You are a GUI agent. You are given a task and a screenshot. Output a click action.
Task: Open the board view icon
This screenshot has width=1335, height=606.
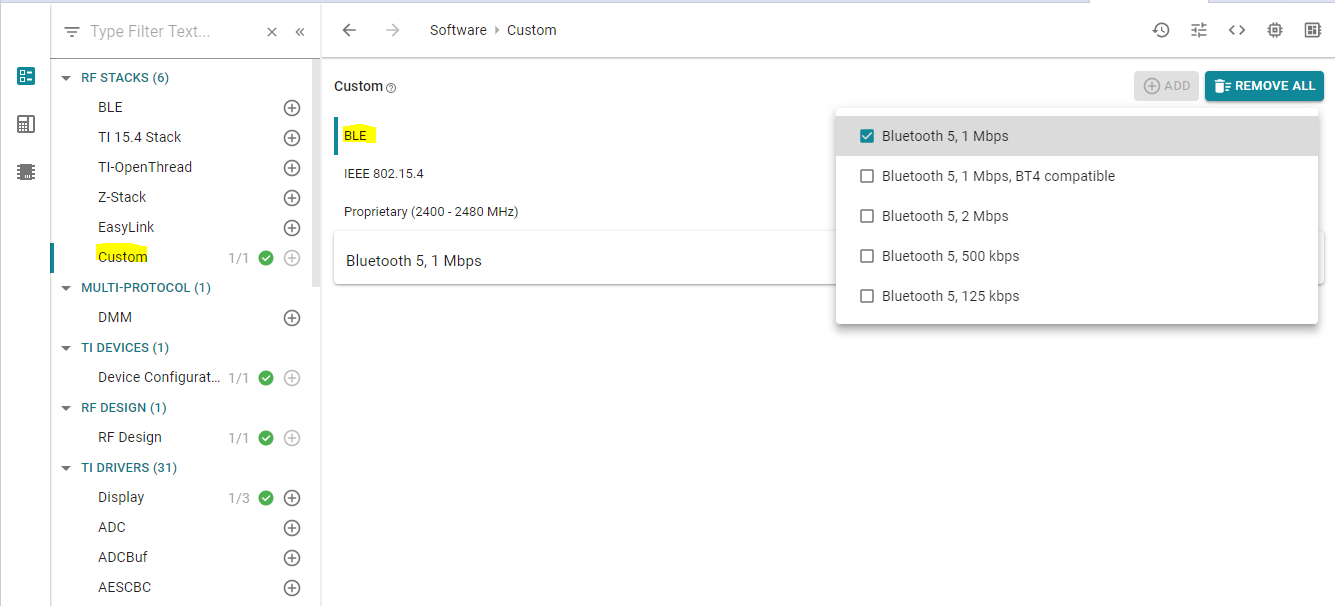click(1312, 30)
